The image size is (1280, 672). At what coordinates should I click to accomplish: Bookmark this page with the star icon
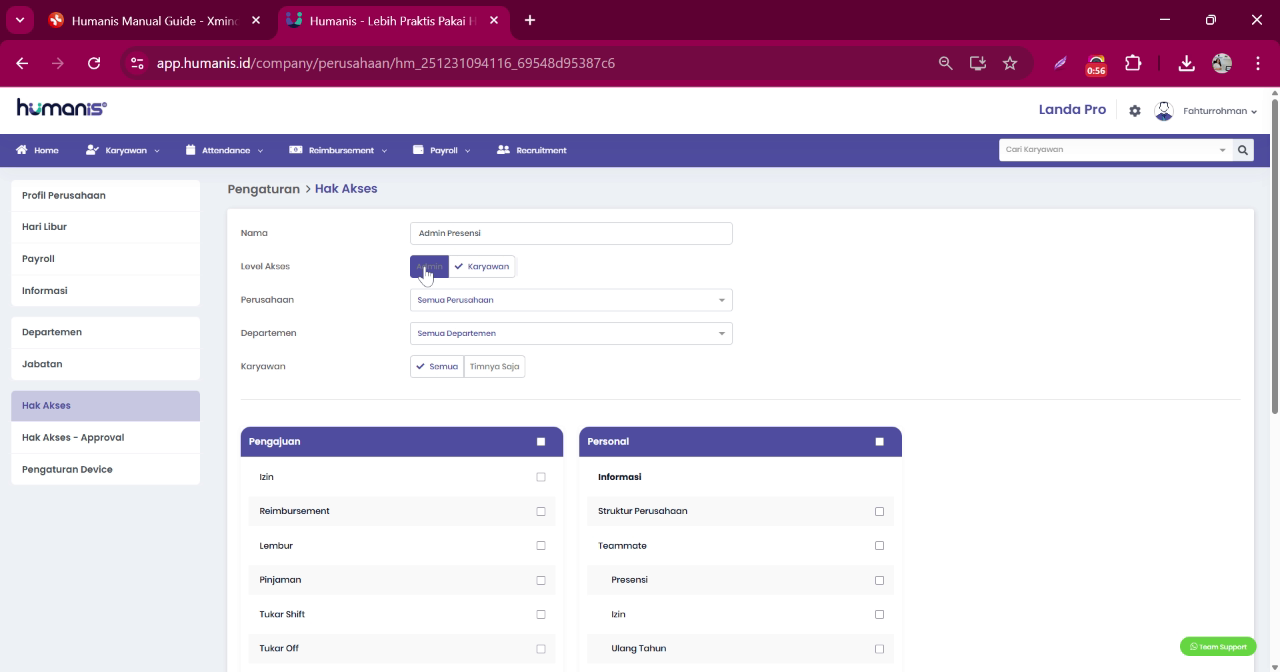pyautogui.click(x=1010, y=63)
